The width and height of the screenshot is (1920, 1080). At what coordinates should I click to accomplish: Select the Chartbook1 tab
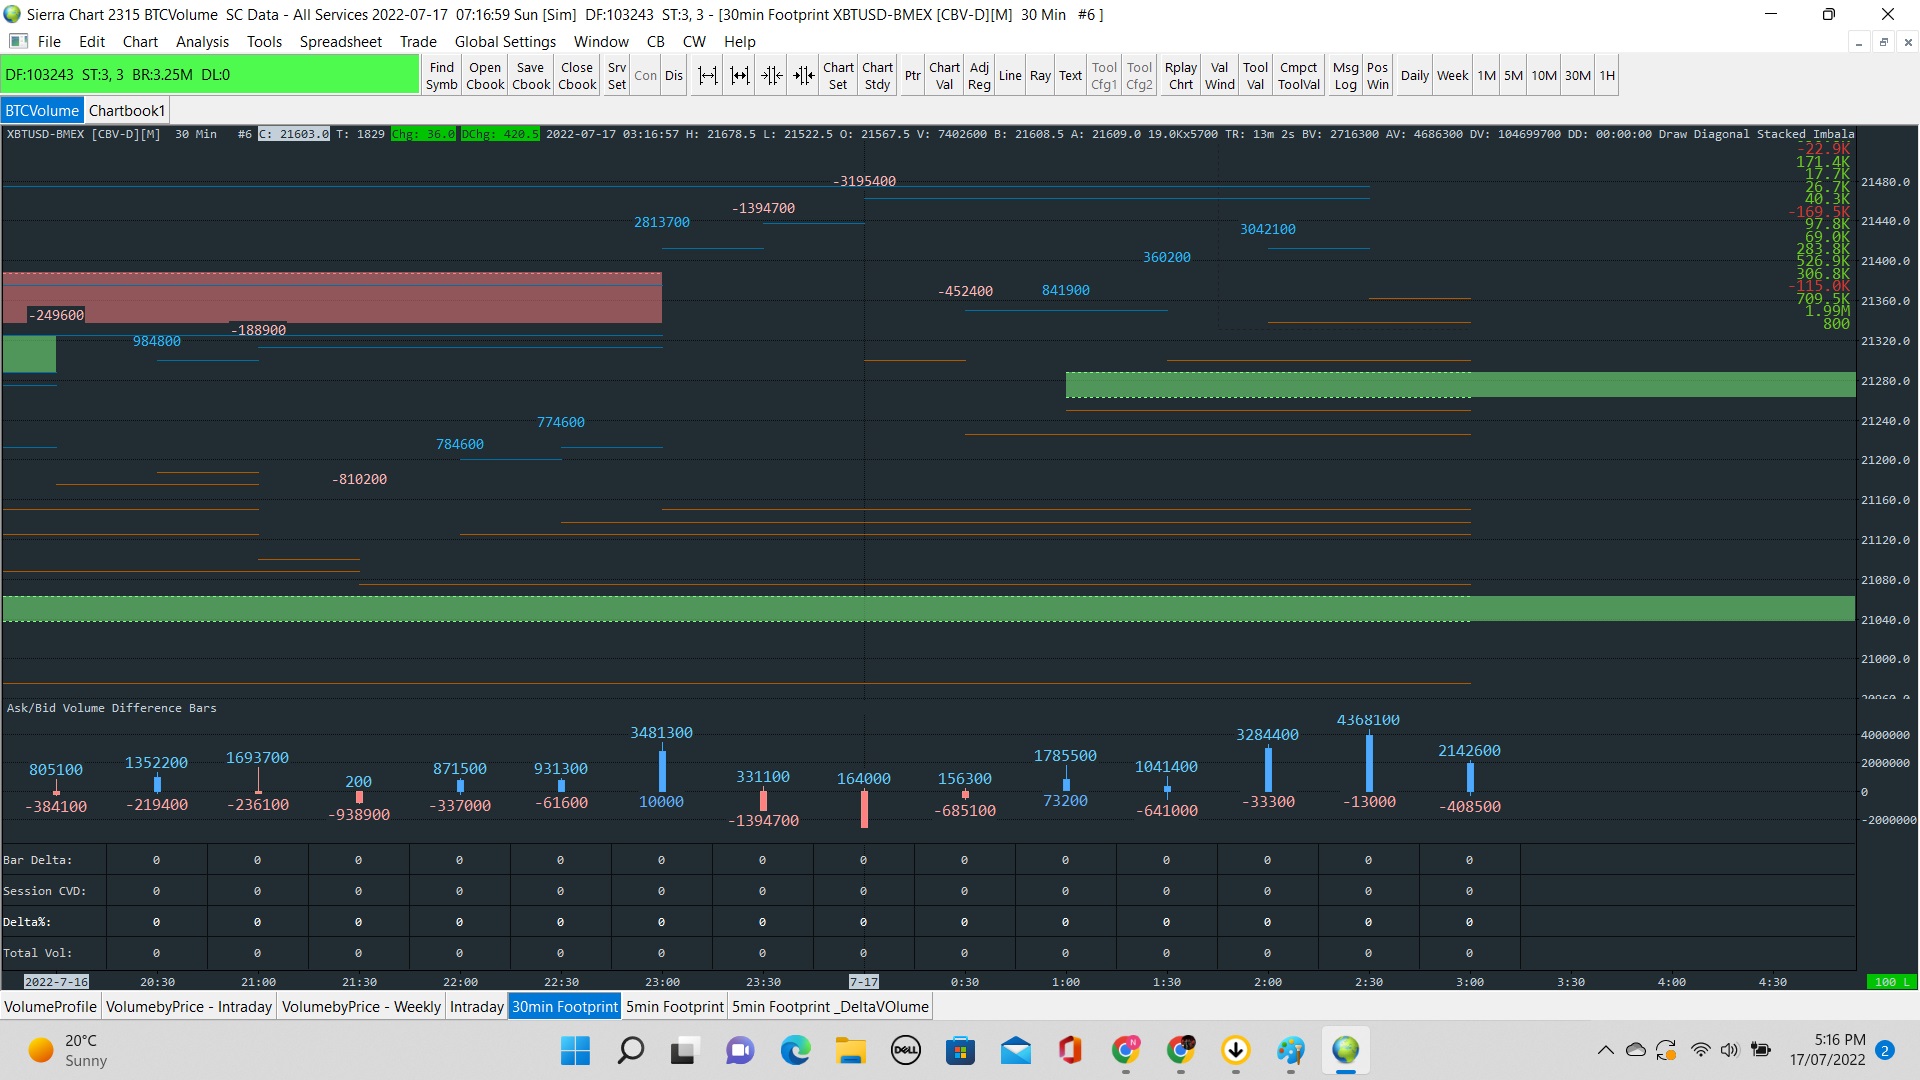[x=126, y=111]
